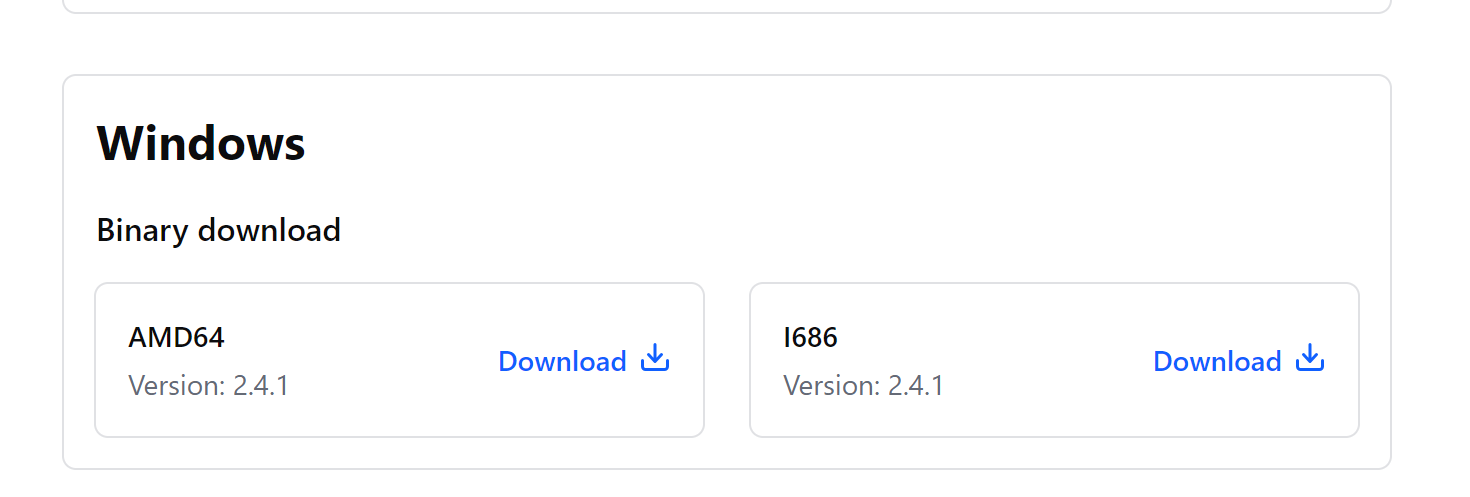The width and height of the screenshot is (1470, 497).
Task: Select the AMD64 architecture label
Action: [176, 338]
